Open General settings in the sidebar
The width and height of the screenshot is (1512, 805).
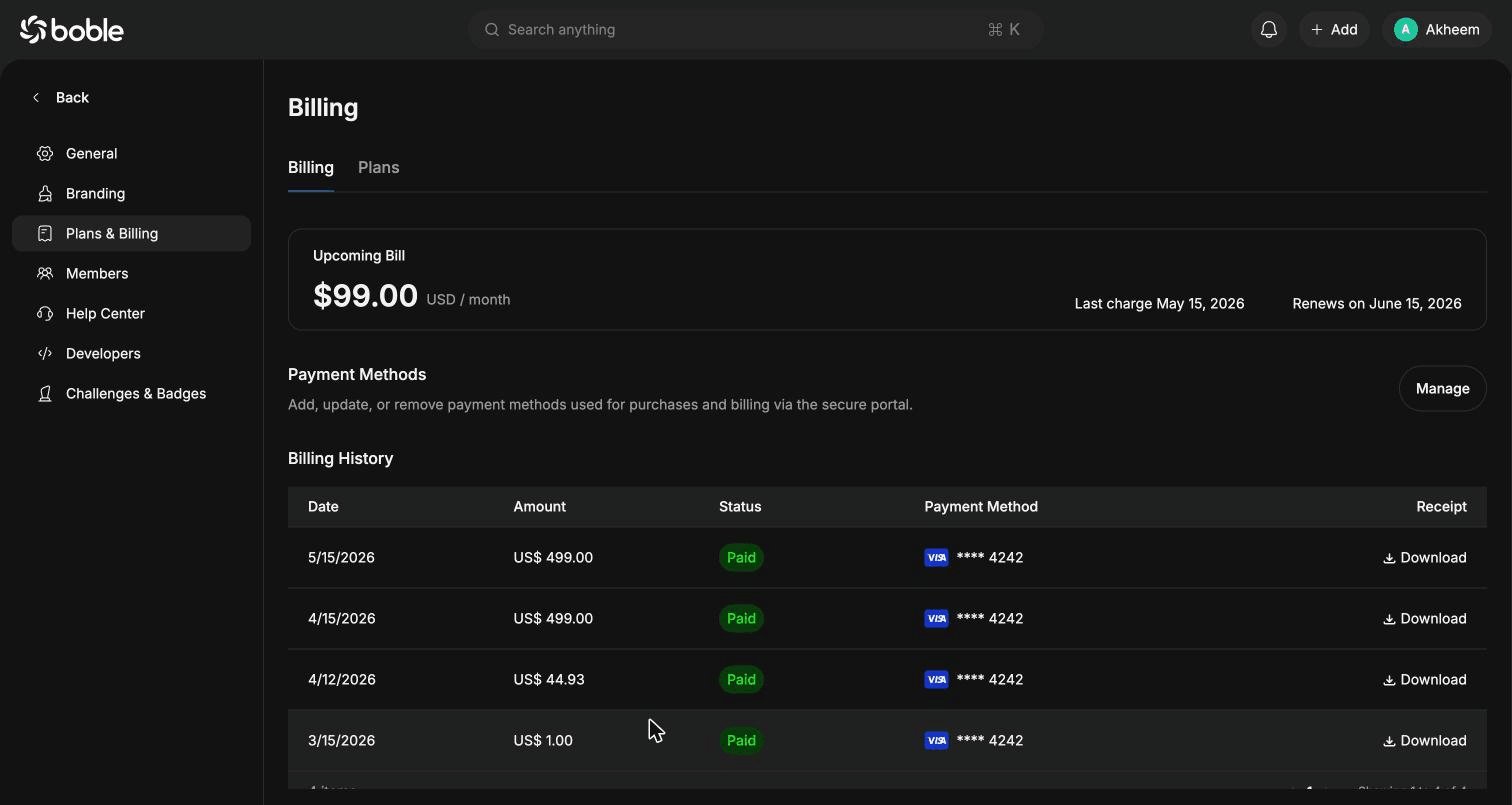click(131, 153)
